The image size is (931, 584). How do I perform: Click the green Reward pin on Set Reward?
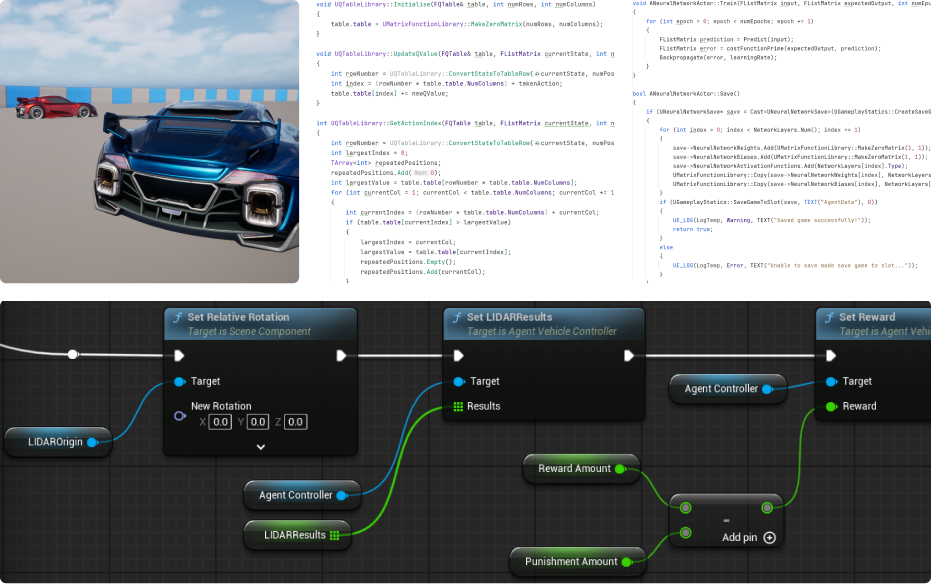[x=831, y=406]
